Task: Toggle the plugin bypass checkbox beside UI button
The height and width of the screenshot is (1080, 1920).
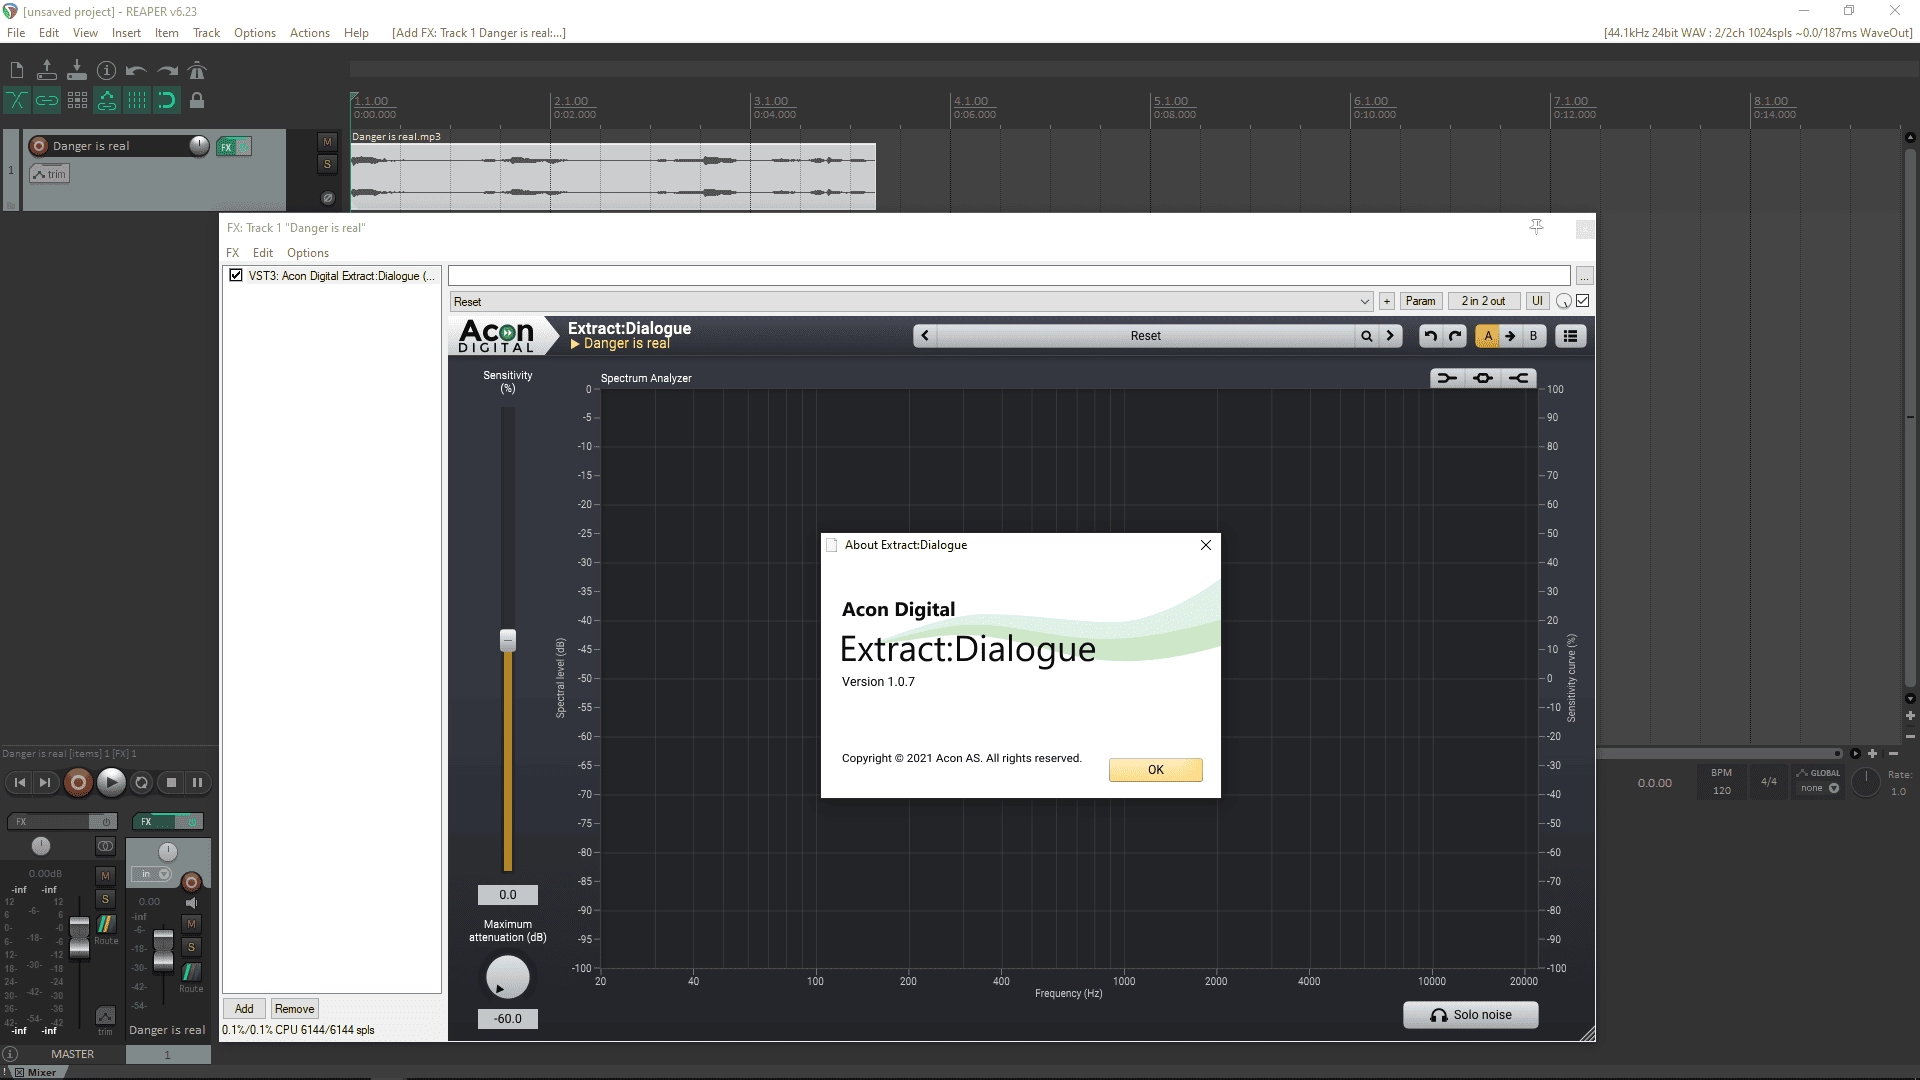Action: (1583, 301)
